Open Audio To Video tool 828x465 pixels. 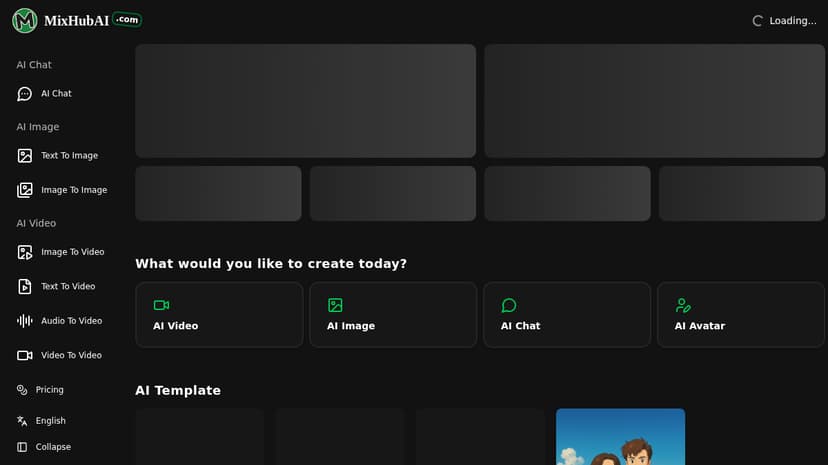click(x=72, y=321)
